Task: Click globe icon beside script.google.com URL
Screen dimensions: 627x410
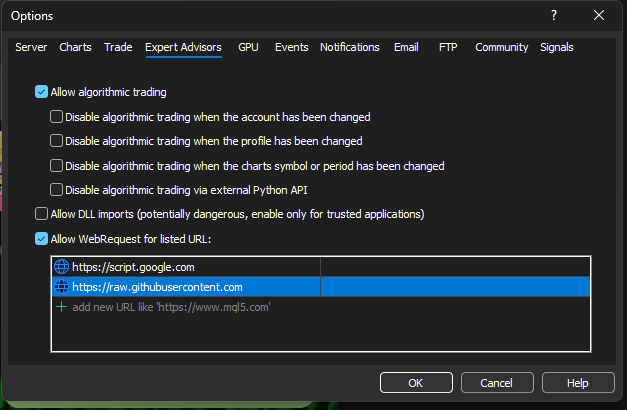Action: pyautogui.click(x=61, y=267)
